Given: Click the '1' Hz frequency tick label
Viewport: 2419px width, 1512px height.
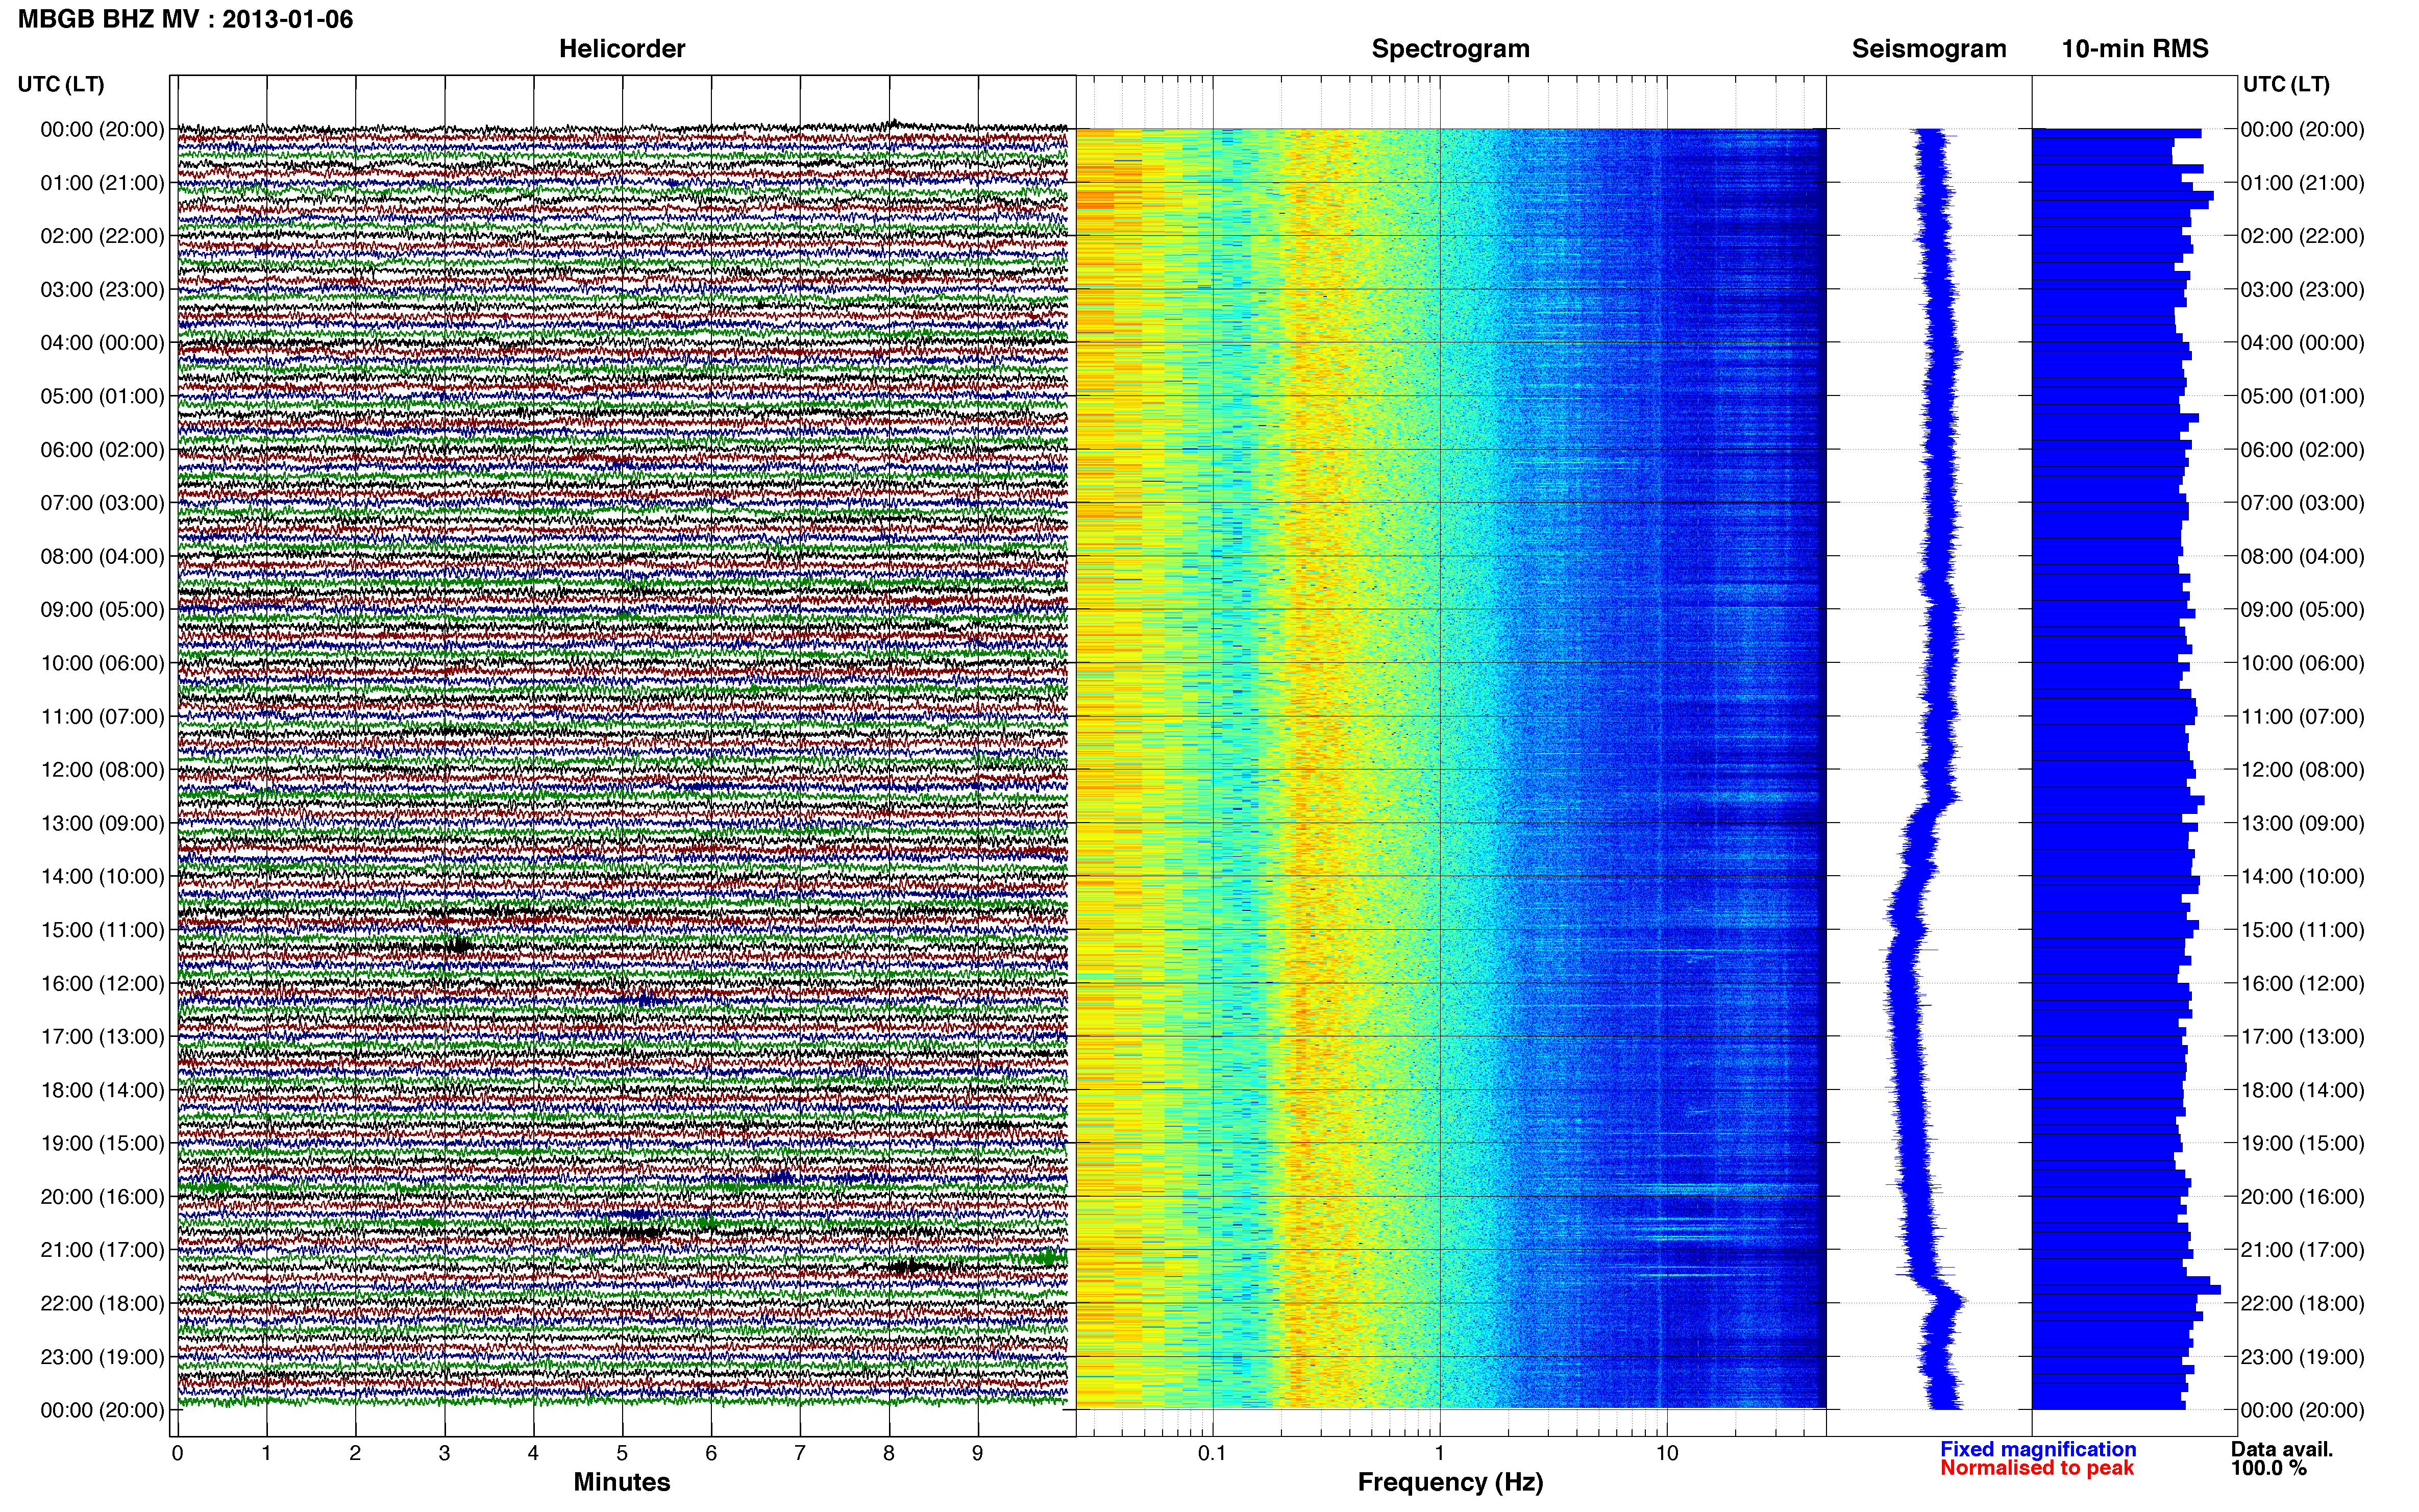Looking at the screenshot, I should tap(1440, 1454).
